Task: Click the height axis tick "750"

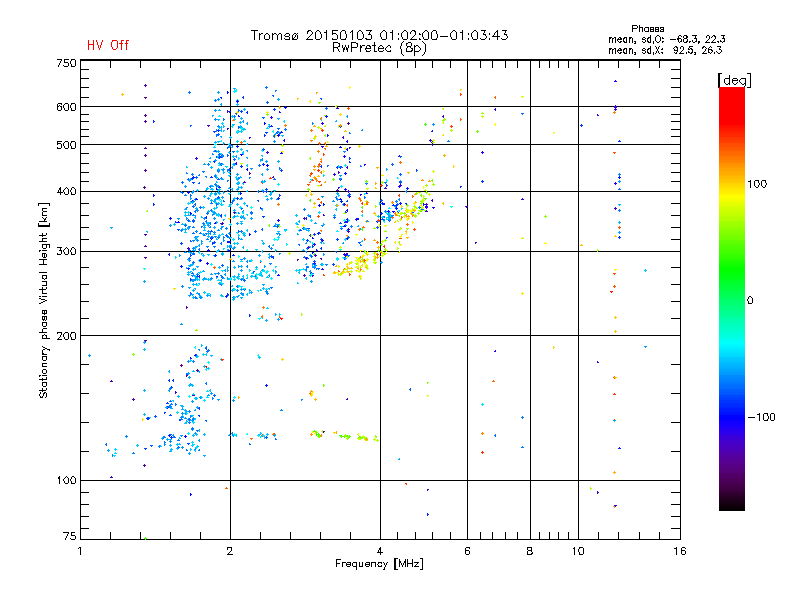Action: click(x=66, y=63)
